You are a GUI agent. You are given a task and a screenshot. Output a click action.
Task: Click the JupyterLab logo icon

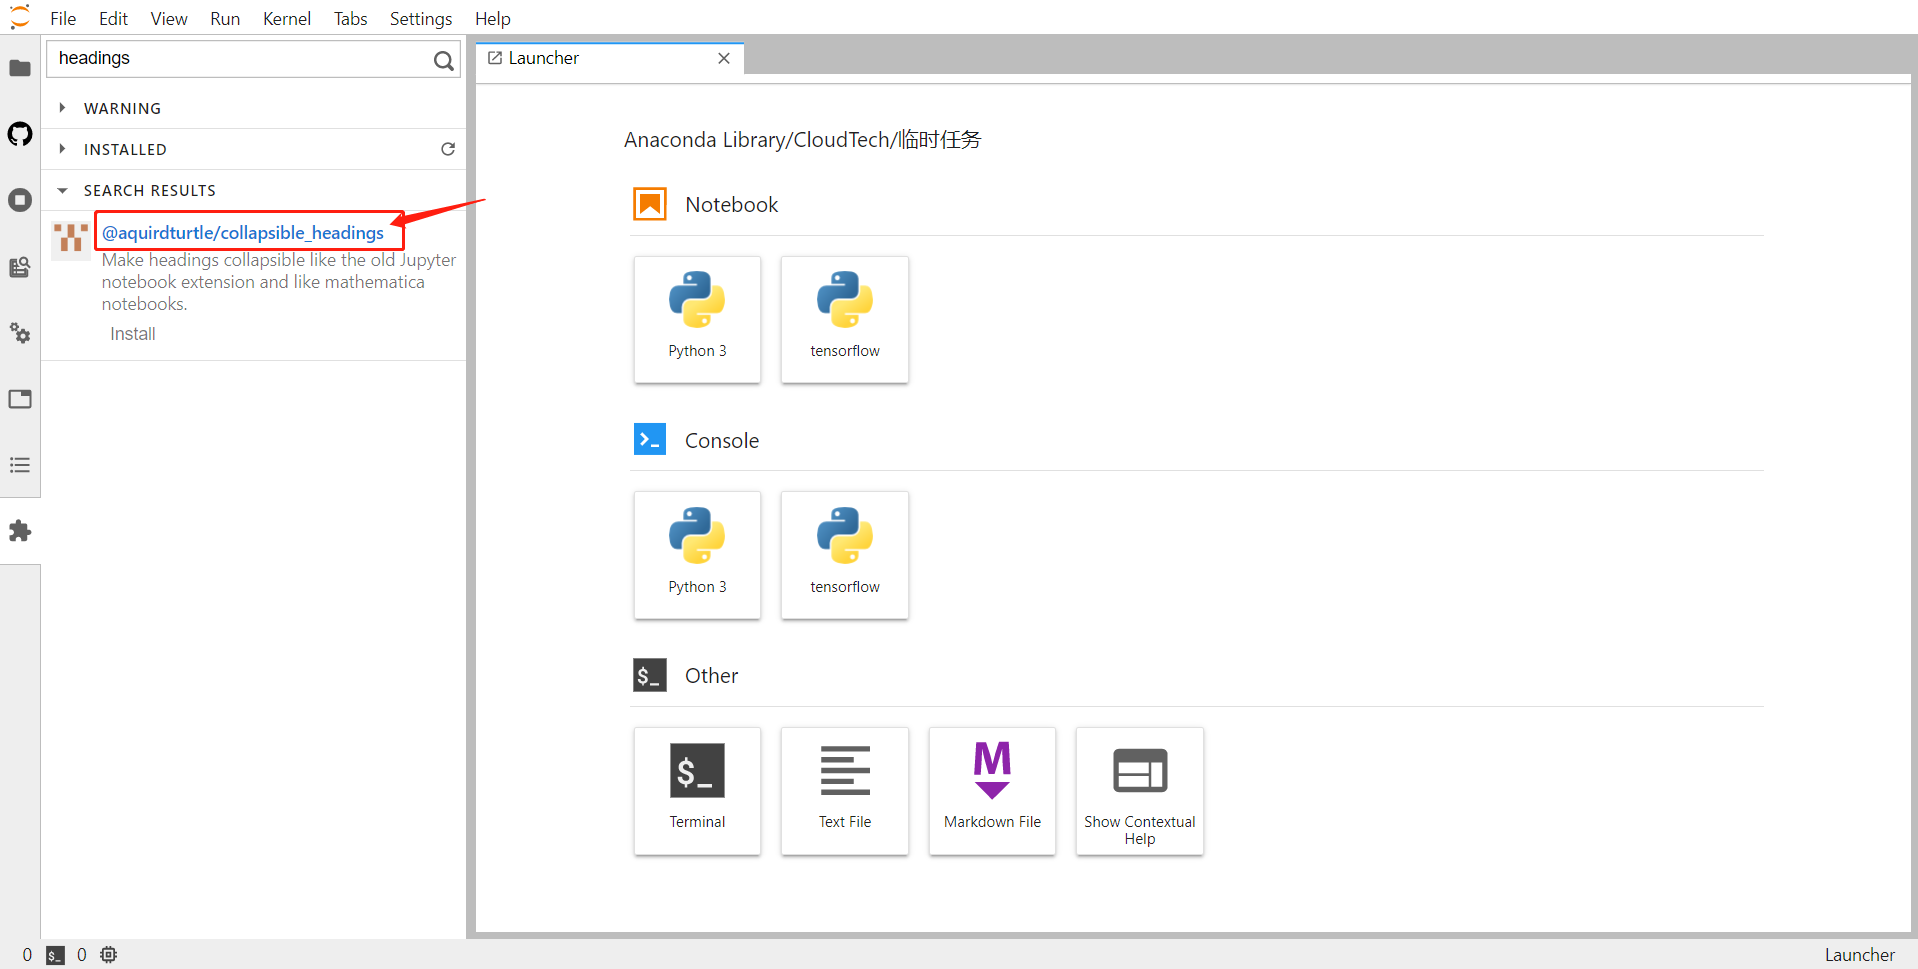pos(20,17)
